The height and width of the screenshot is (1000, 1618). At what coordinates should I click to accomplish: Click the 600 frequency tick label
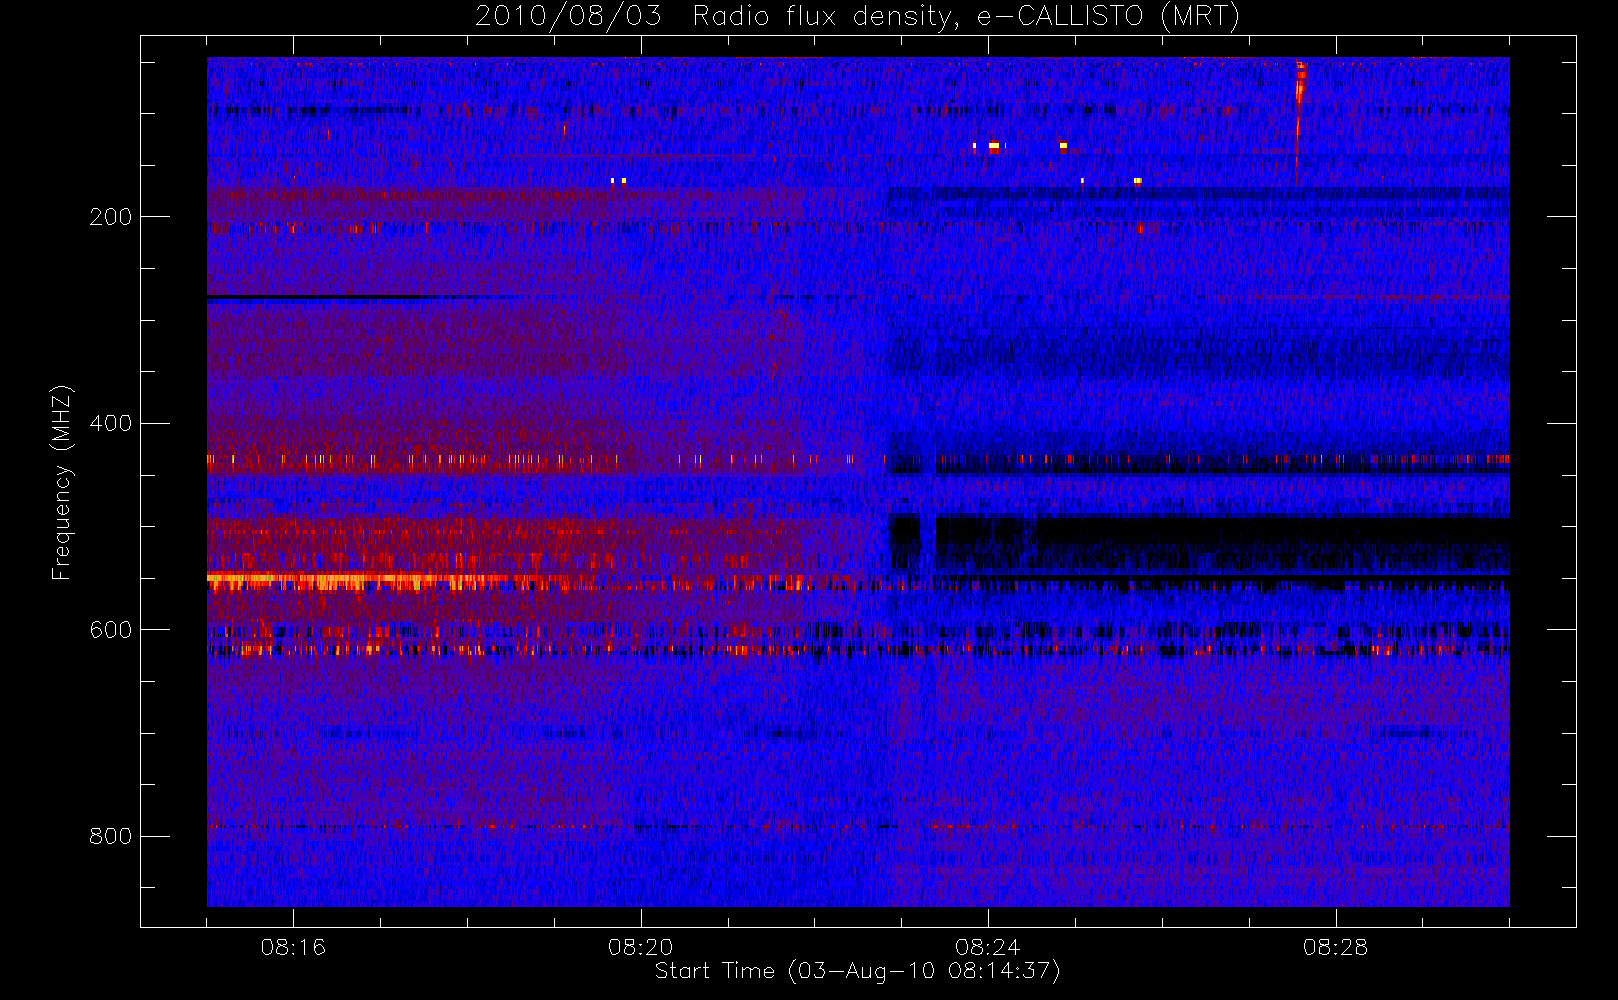pos(110,630)
